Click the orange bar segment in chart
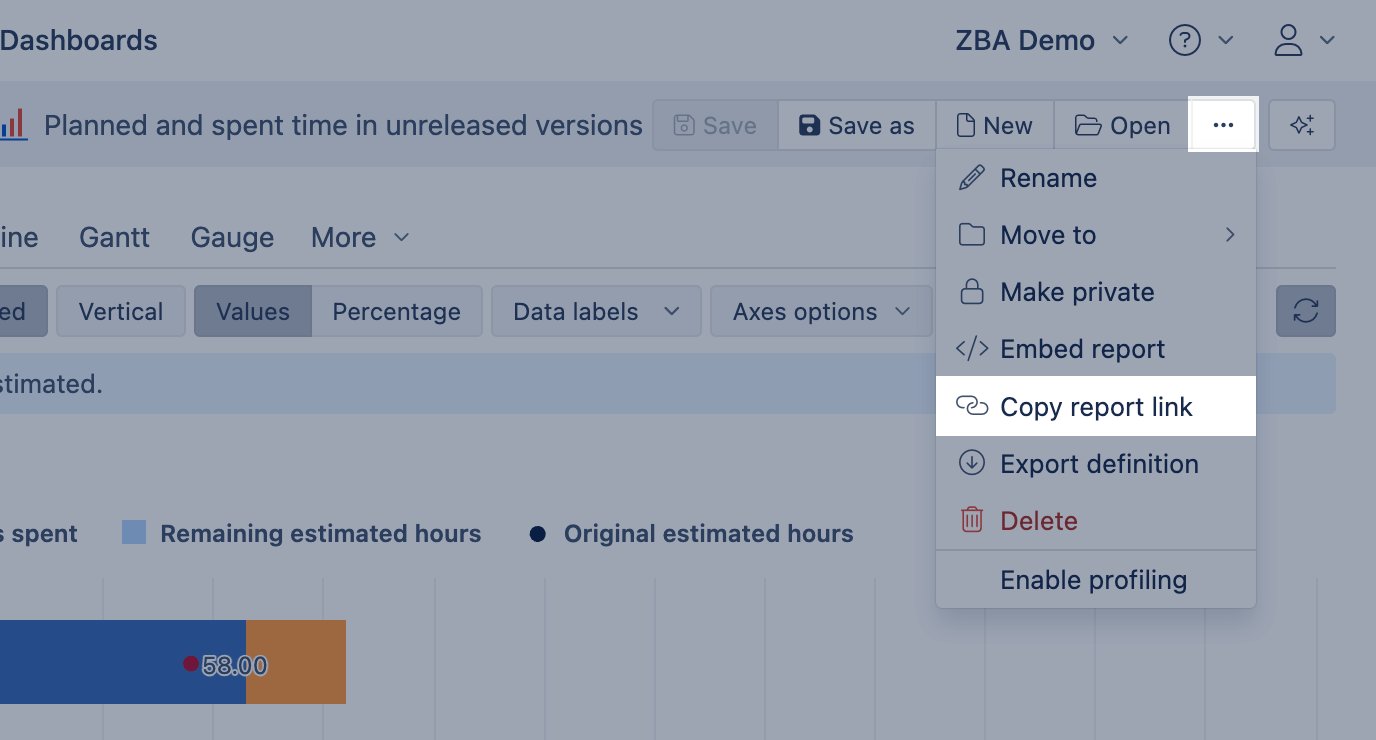The image size is (1376, 740). tap(296, 661)
